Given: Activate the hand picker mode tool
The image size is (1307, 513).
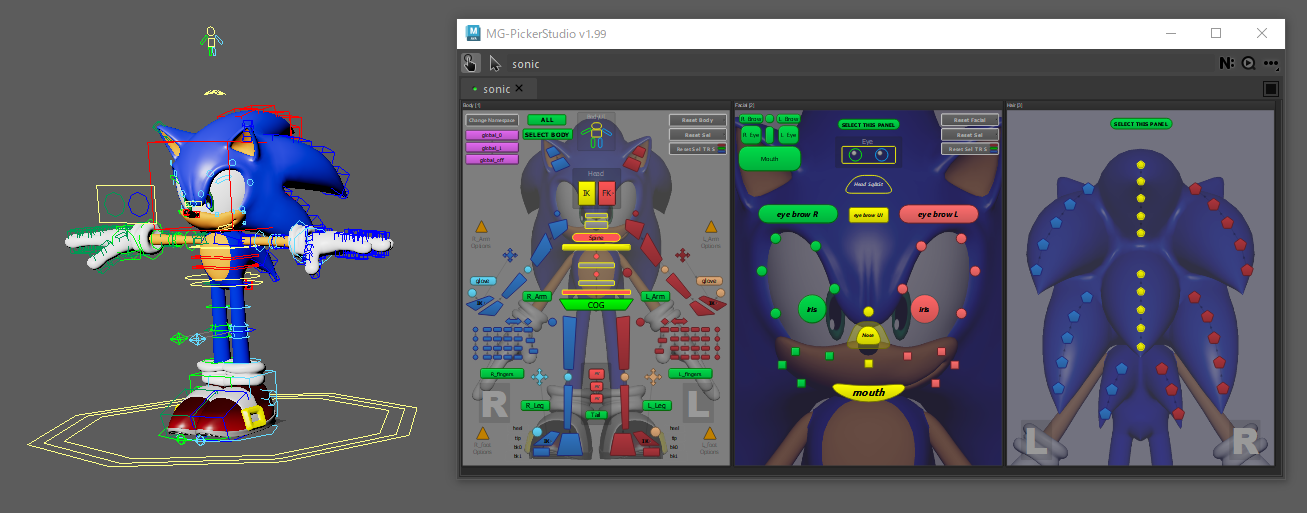Looking at the screenshot, I should 470,63.
